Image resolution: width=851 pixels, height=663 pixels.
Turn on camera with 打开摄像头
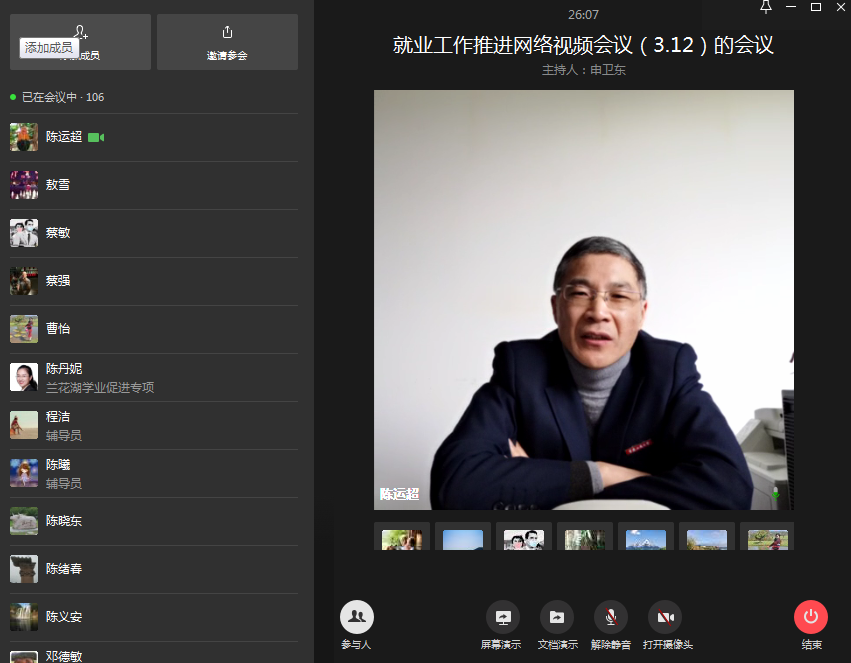[665, 617]
